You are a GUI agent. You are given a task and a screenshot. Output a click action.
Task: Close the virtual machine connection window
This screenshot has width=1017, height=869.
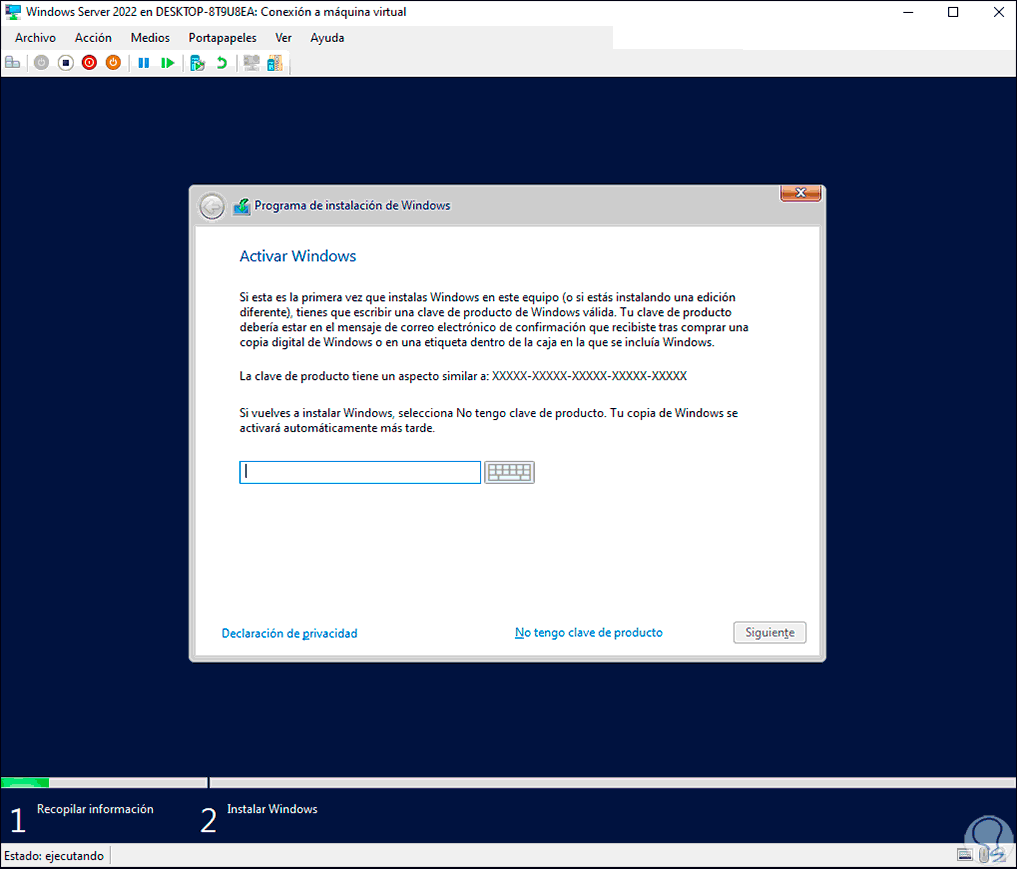pos(999,12)
